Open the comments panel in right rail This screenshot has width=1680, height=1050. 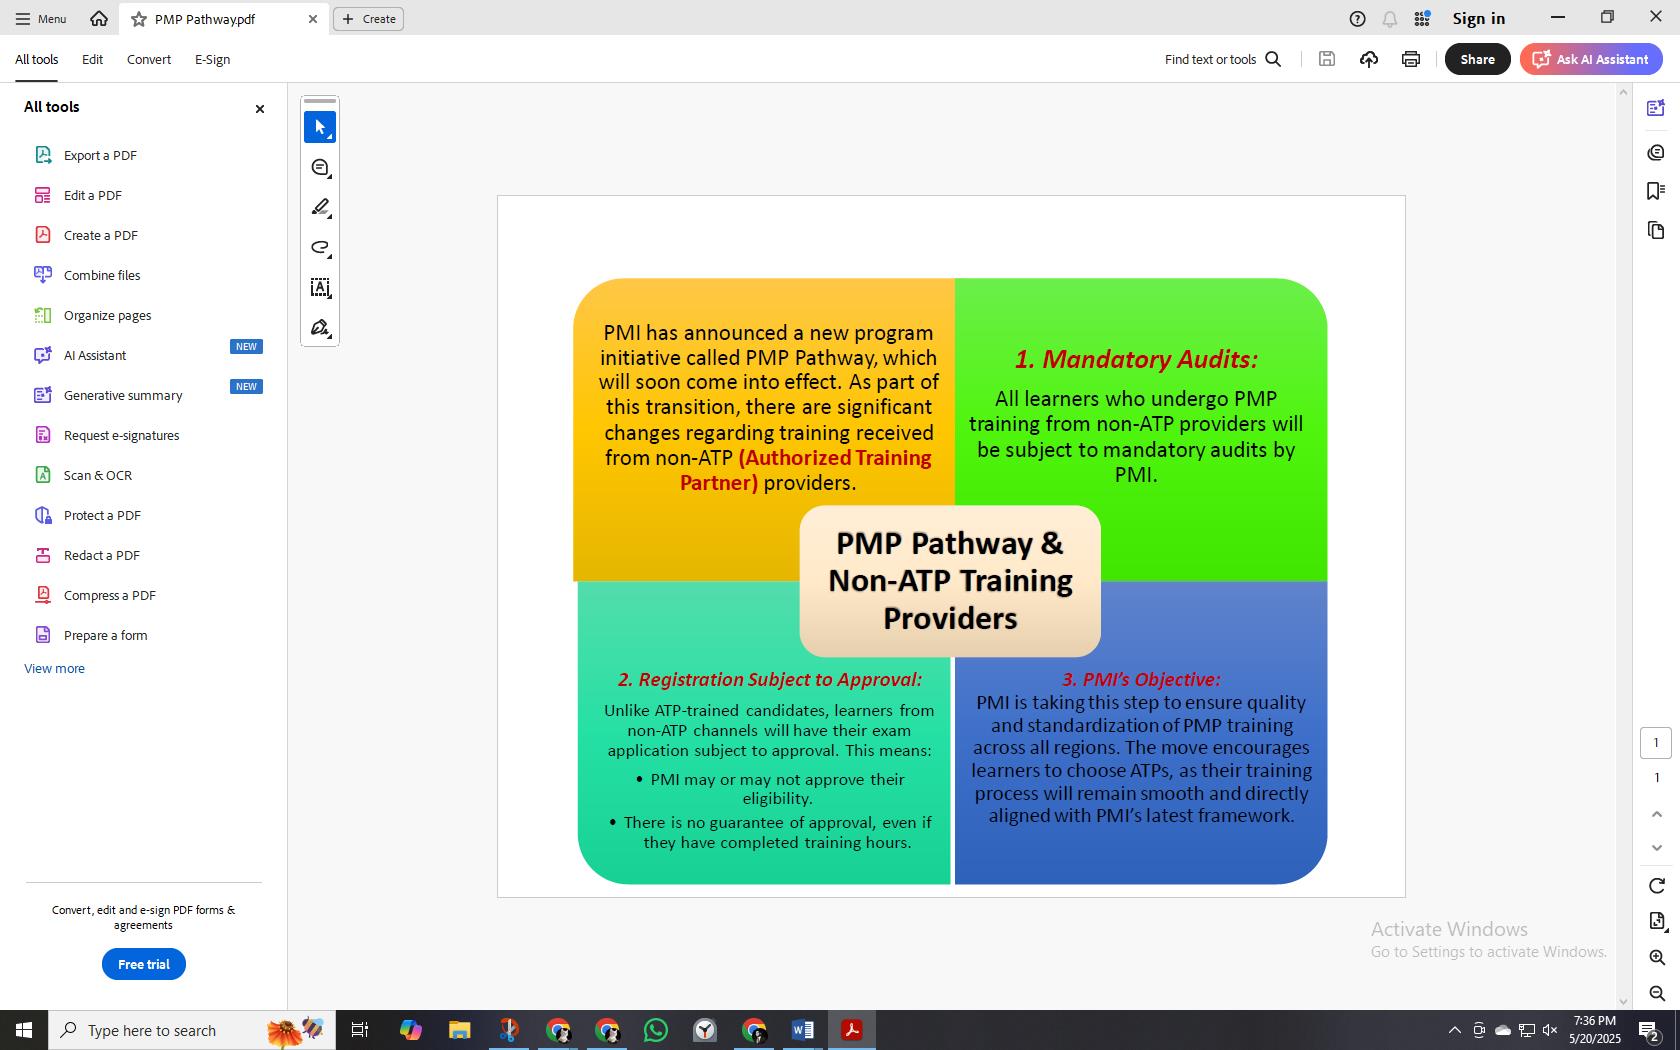[1656, 152]
